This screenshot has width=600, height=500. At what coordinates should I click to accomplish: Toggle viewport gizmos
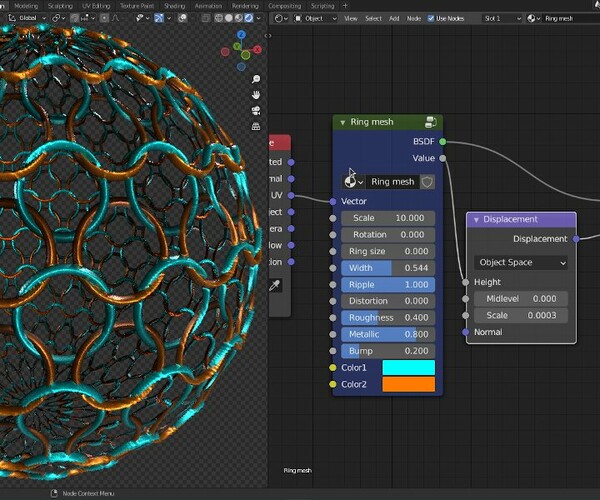(159, 18)
